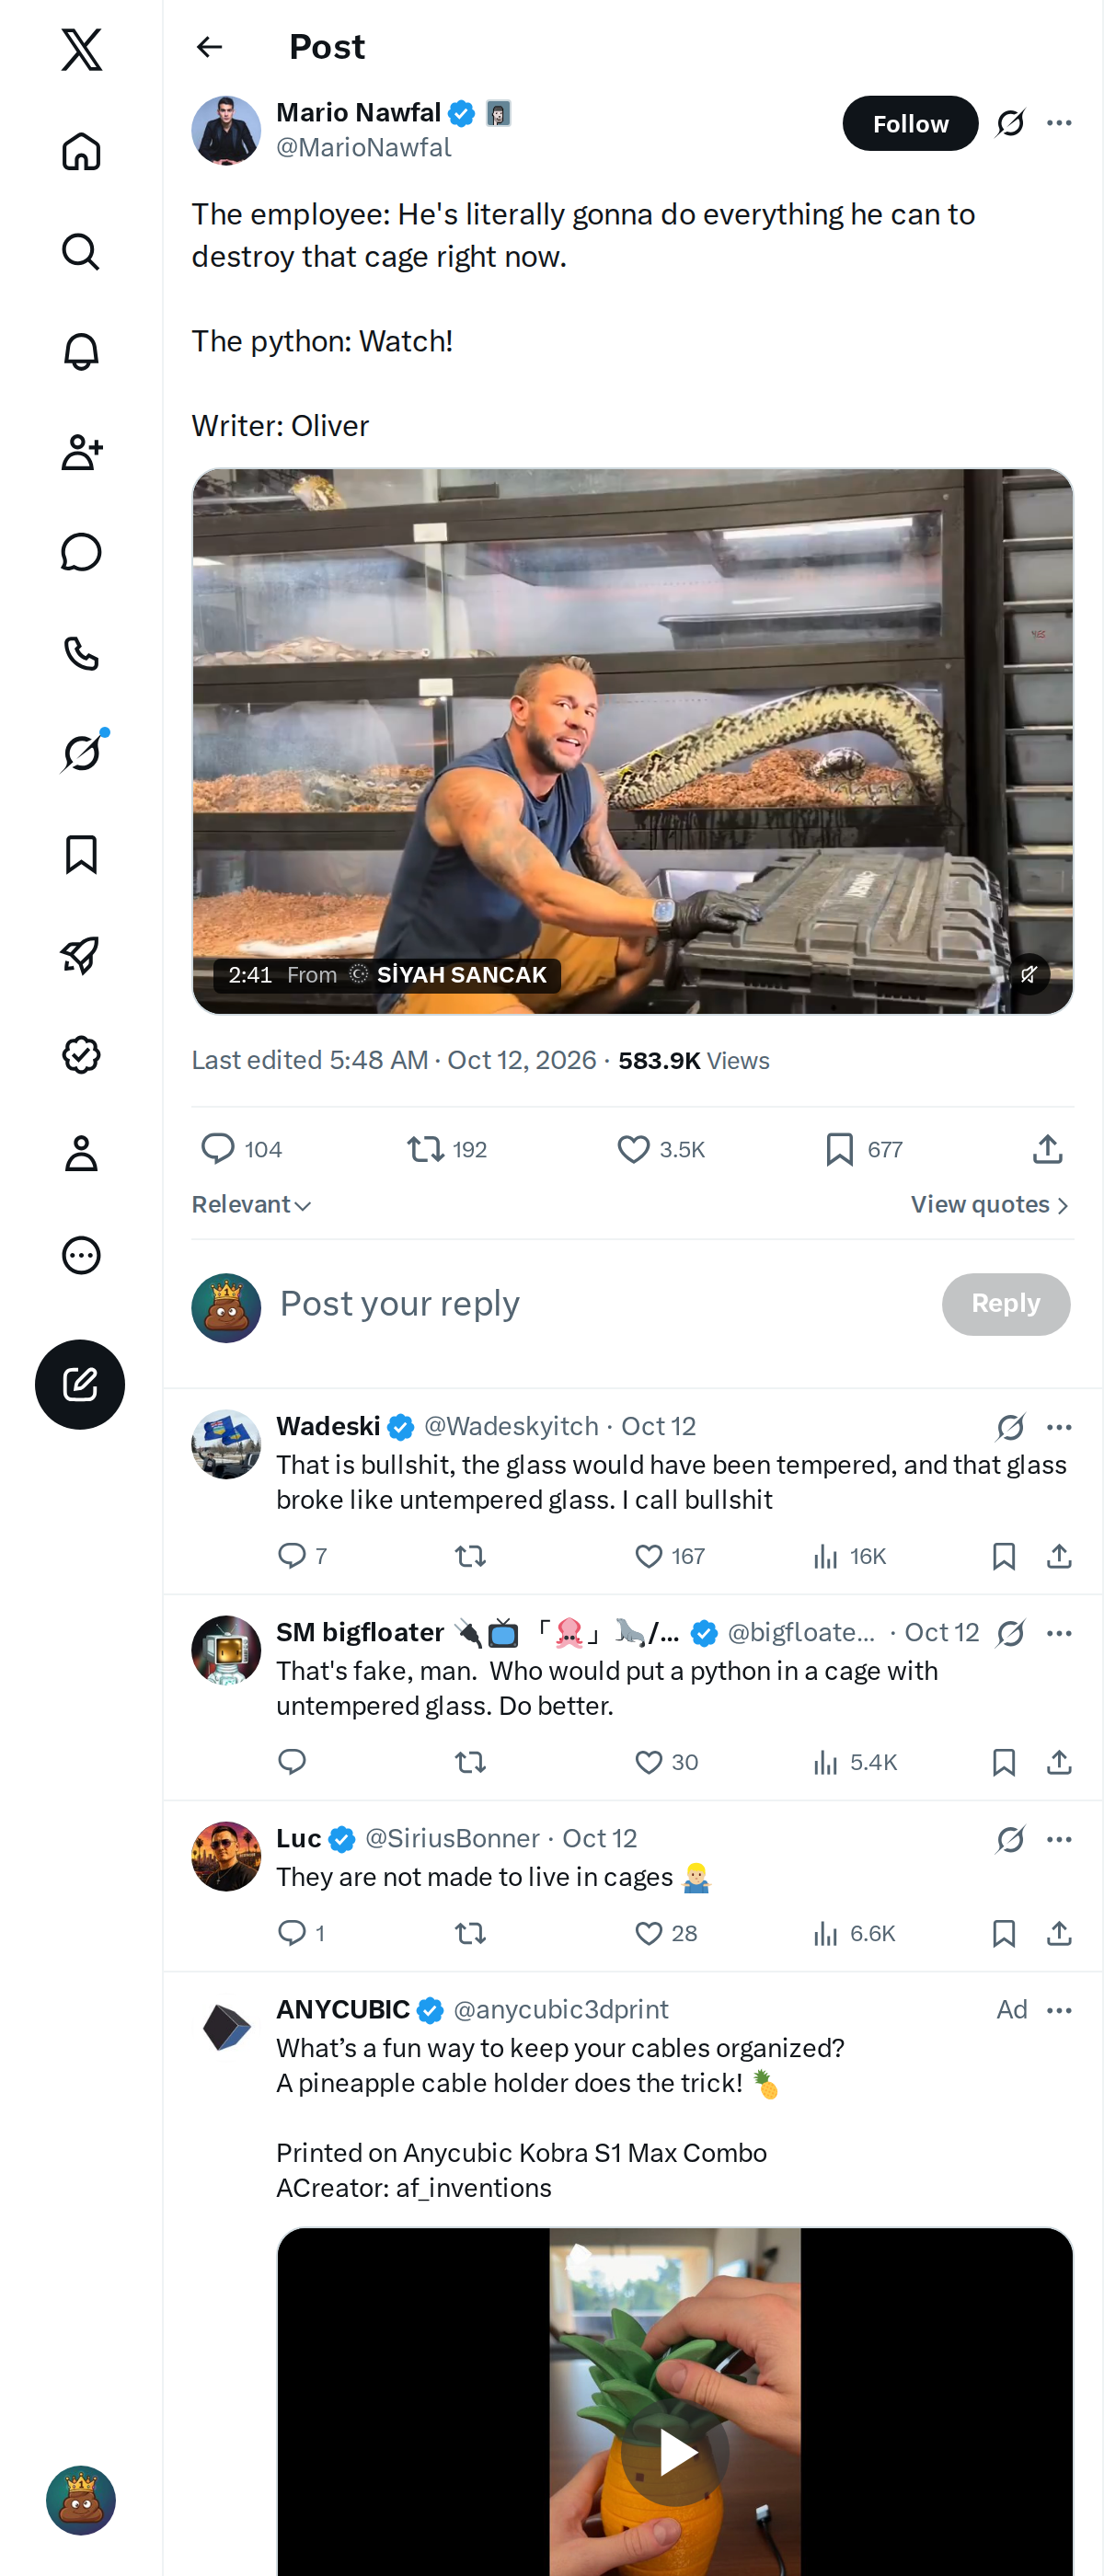This screenshot has width=1104, height=2576.
Task: Open the Search explore icon
Action: [x=81, y=252]
